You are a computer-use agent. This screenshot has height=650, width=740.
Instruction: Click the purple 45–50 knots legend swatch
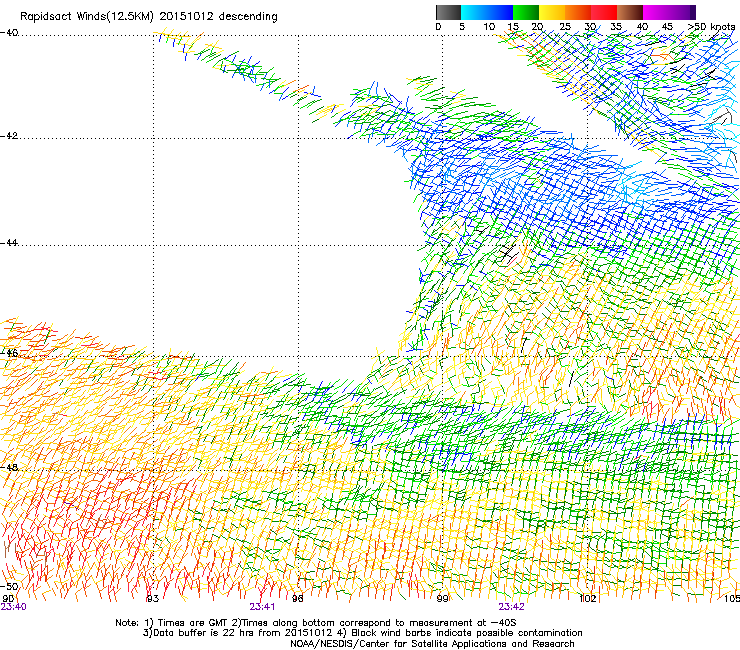(x=682, y=12)
